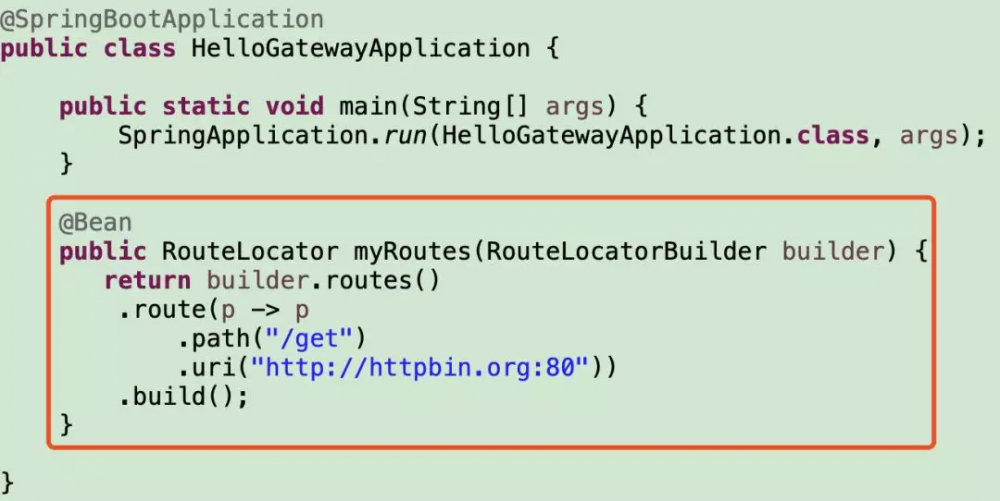This screenshot has height=501, width=1000.
Task: Click the italic run method call
Action: pos(406,136)
